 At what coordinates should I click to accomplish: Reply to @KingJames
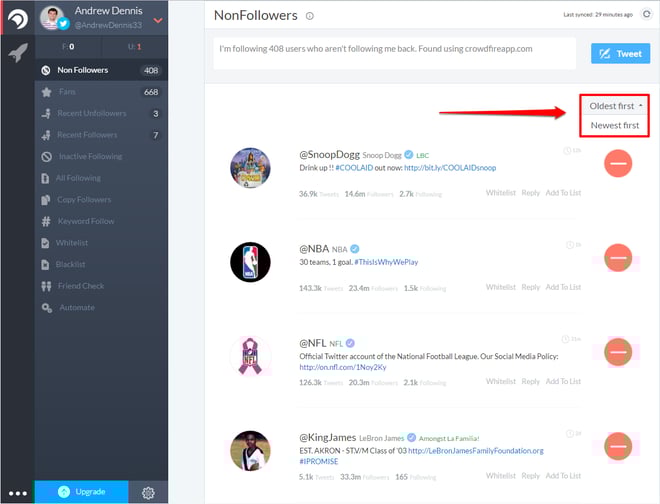tap(530, 476)
